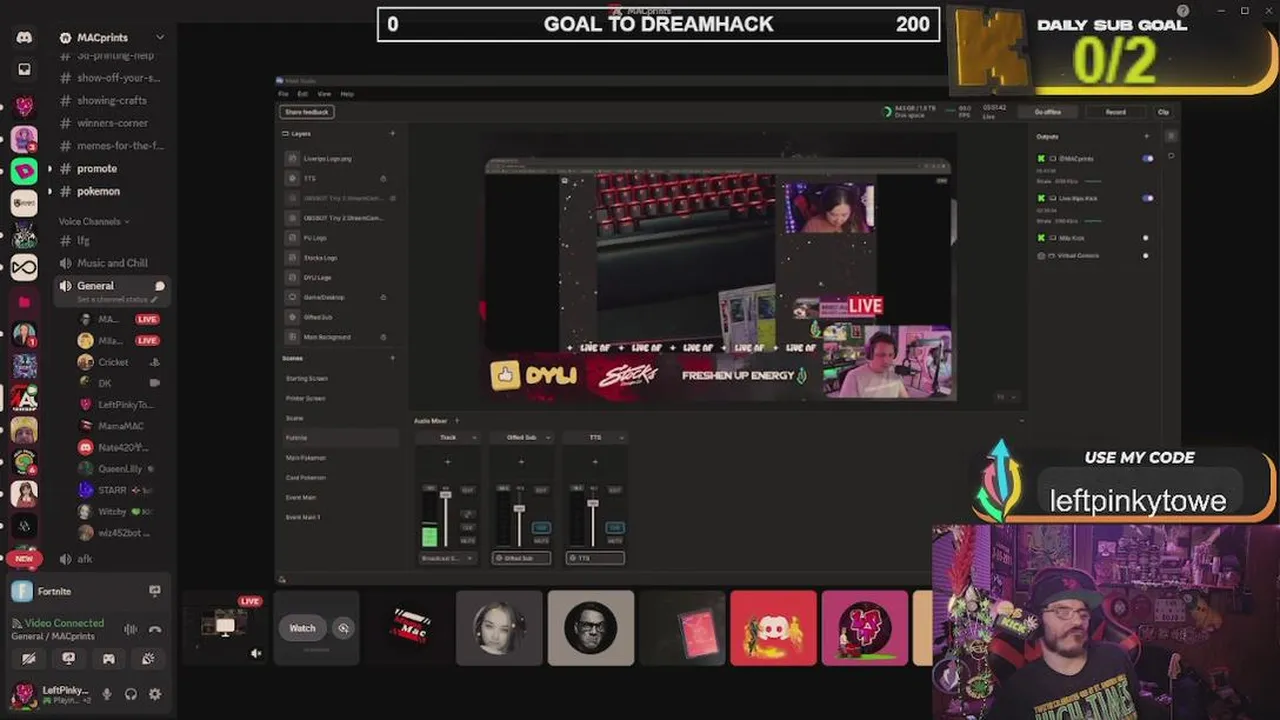Screen dimensions: 1280x720
Task: Add a new output in Outputs panel
Action: click(x=1147, y=136)
